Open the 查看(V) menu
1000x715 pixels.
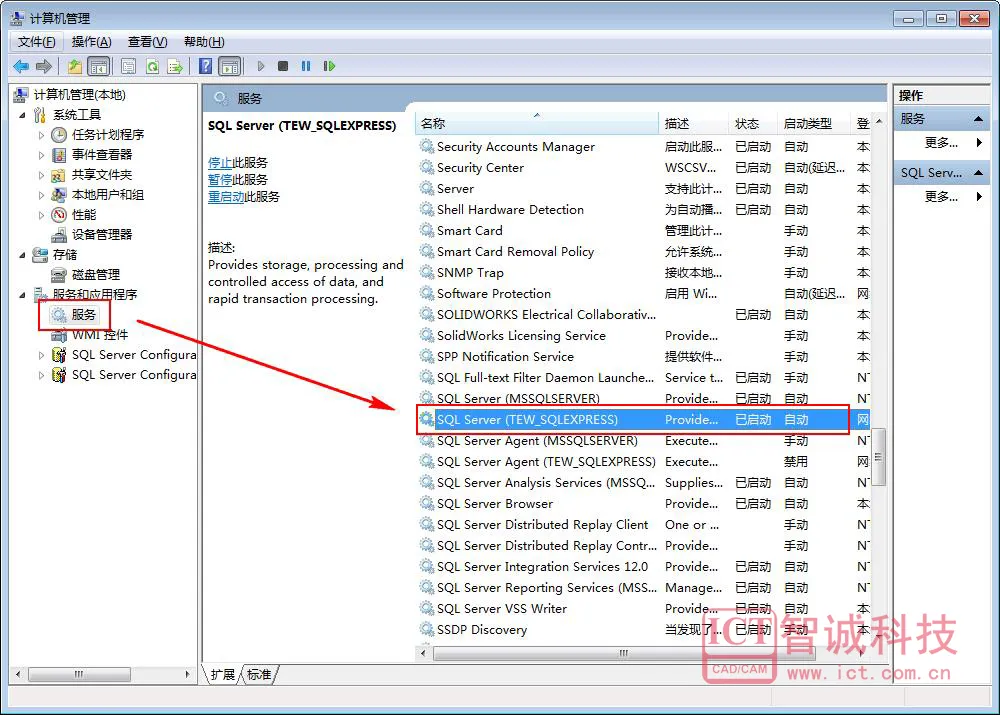coord(147,42)
